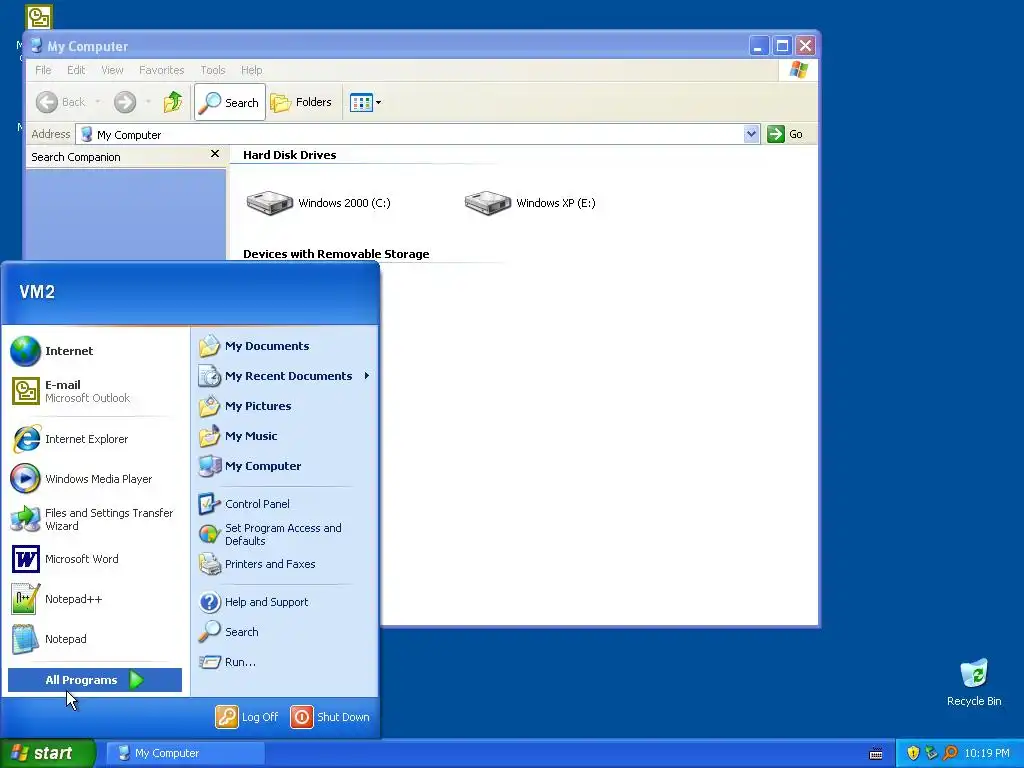Viewport: 1024px width, 768px height.
Task: Click the Back toolbar button
Action: click(60, 102)
